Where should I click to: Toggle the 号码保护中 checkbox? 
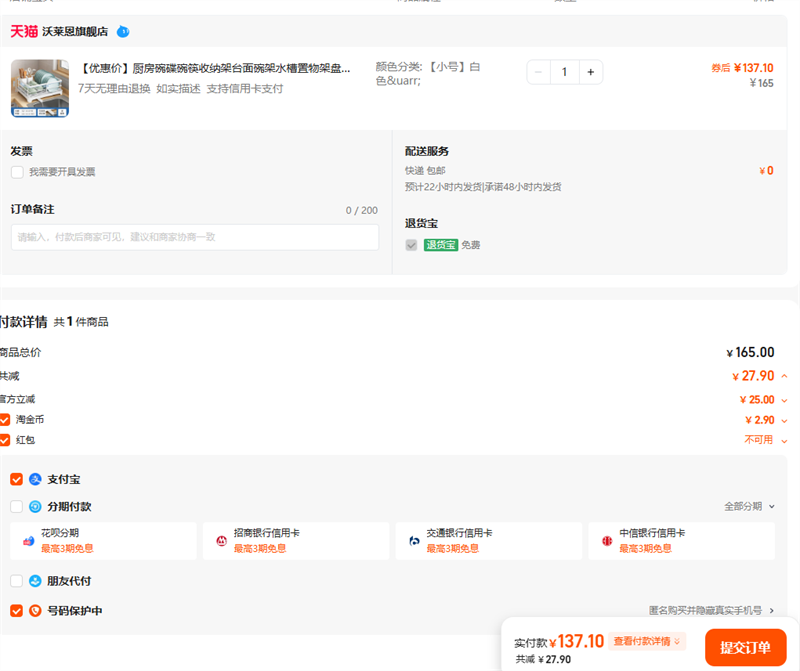tap(17, 611)
